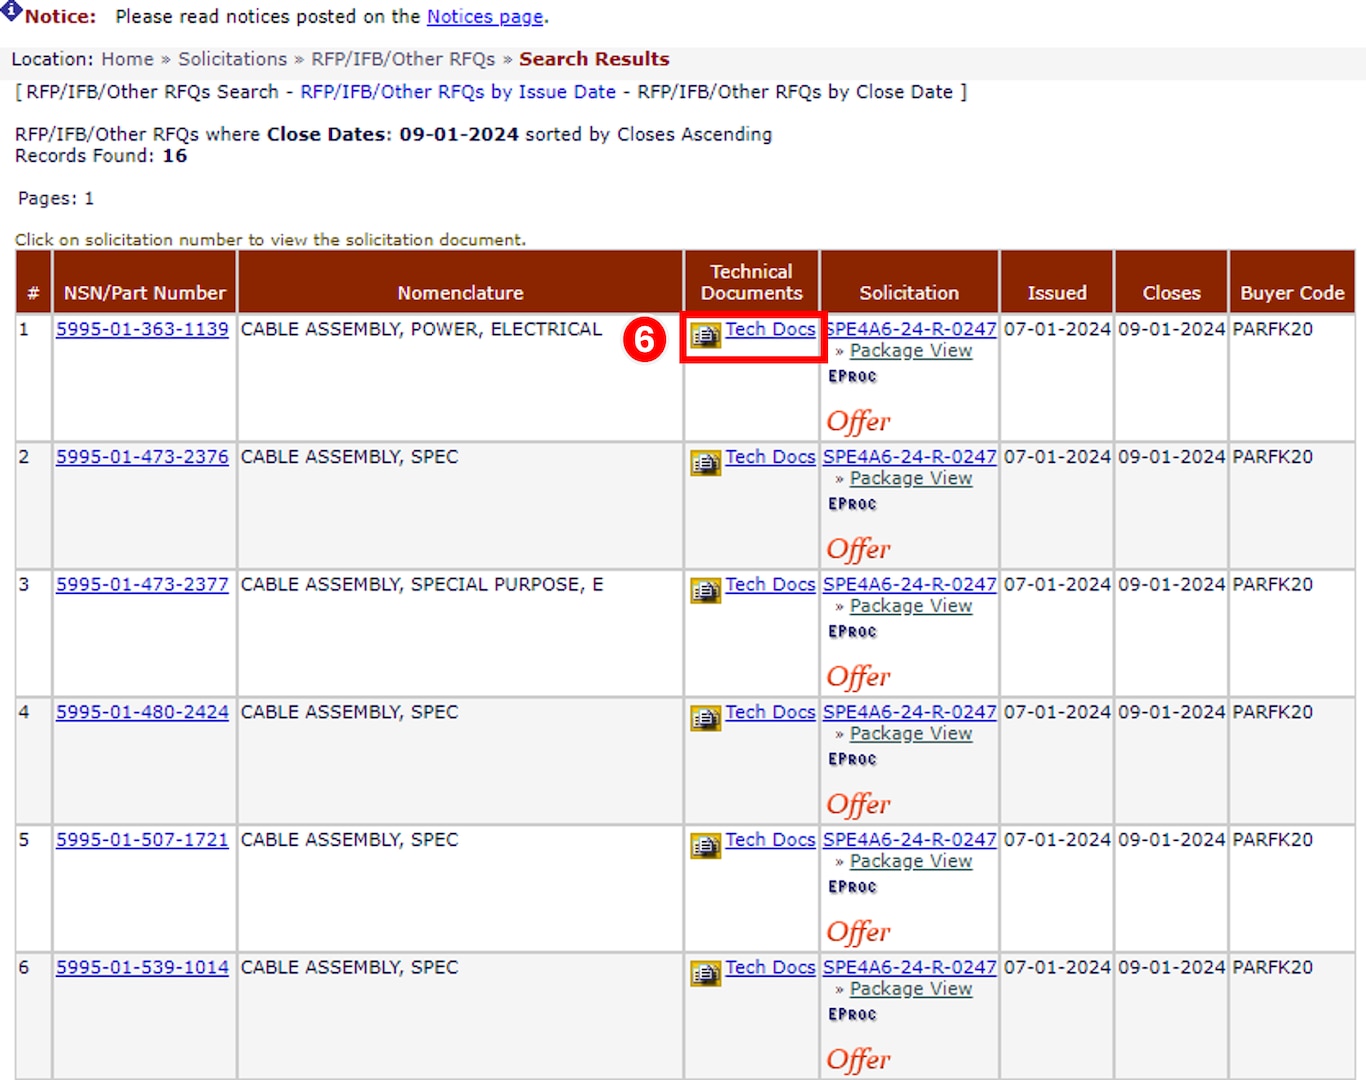The width and height of the screenshot is (1366, 1080).
Task: Open solicitation SPE4A6-24-R-0247 in row 6
Action: (x=910, y=968)
